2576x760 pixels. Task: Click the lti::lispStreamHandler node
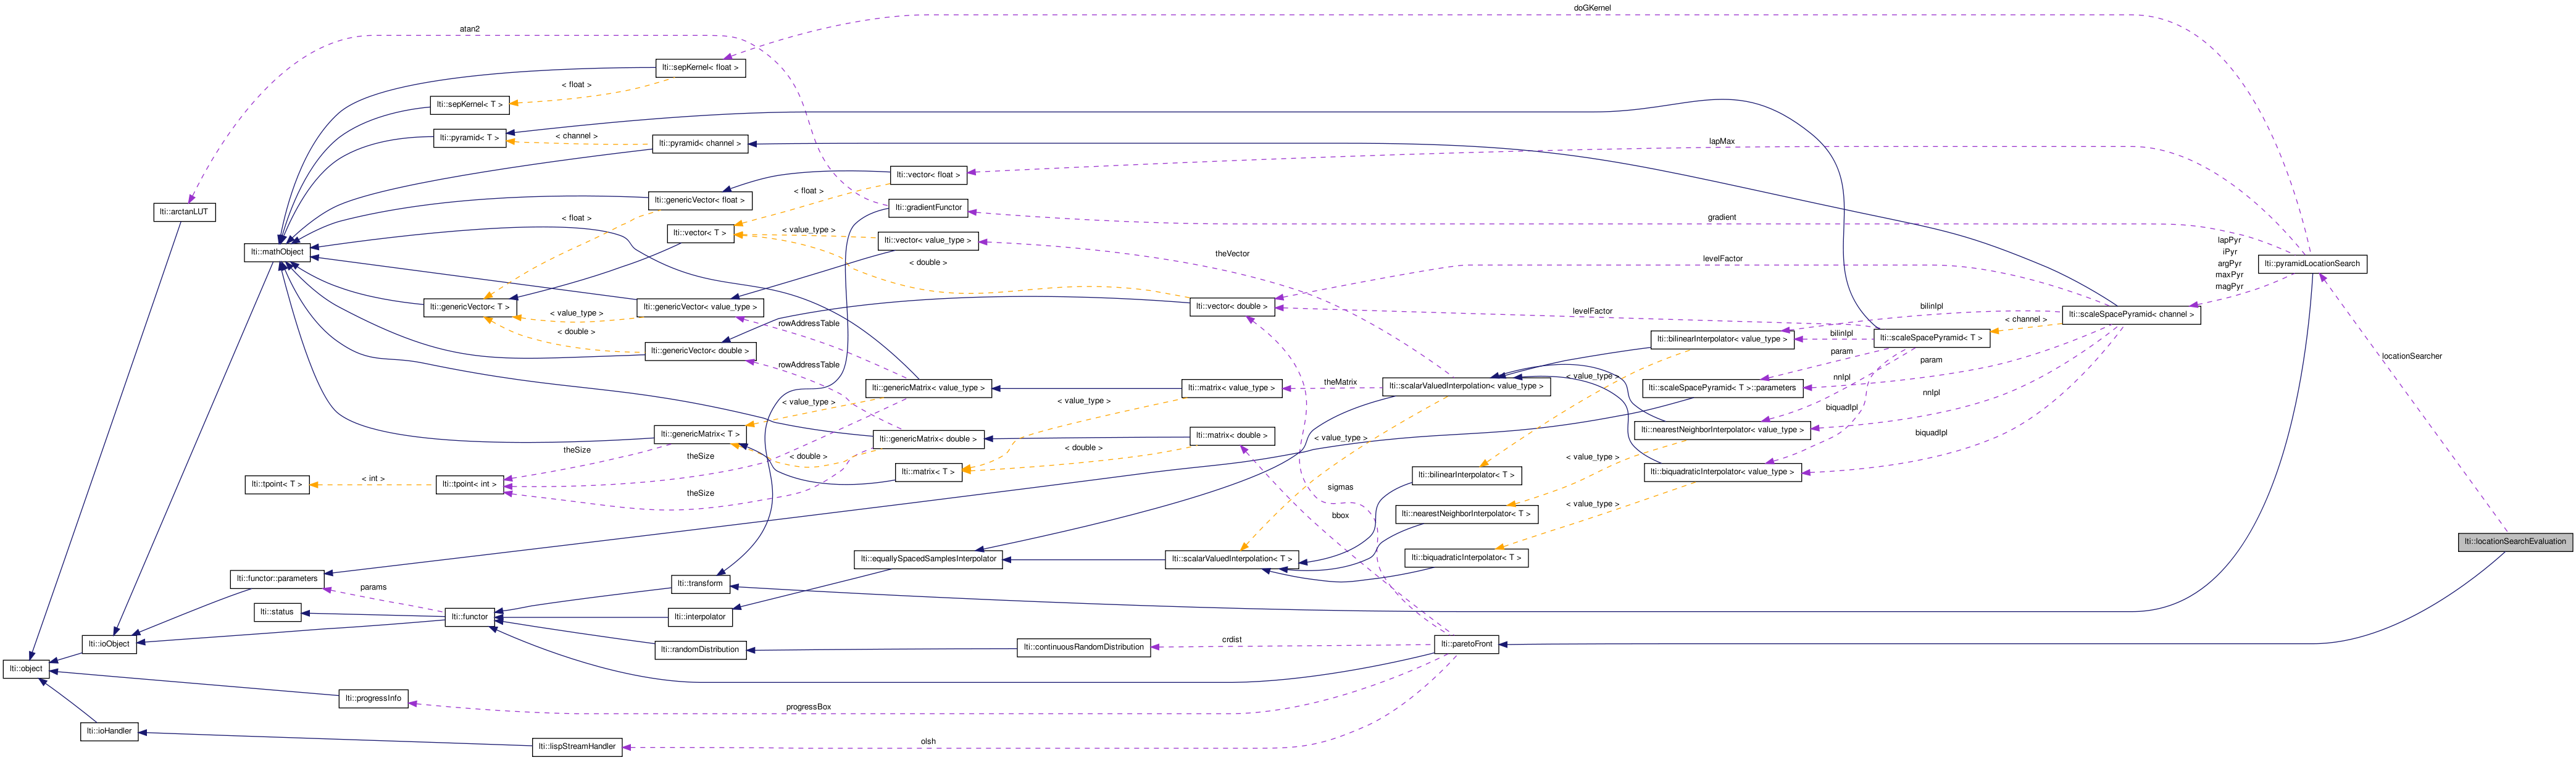577,746
